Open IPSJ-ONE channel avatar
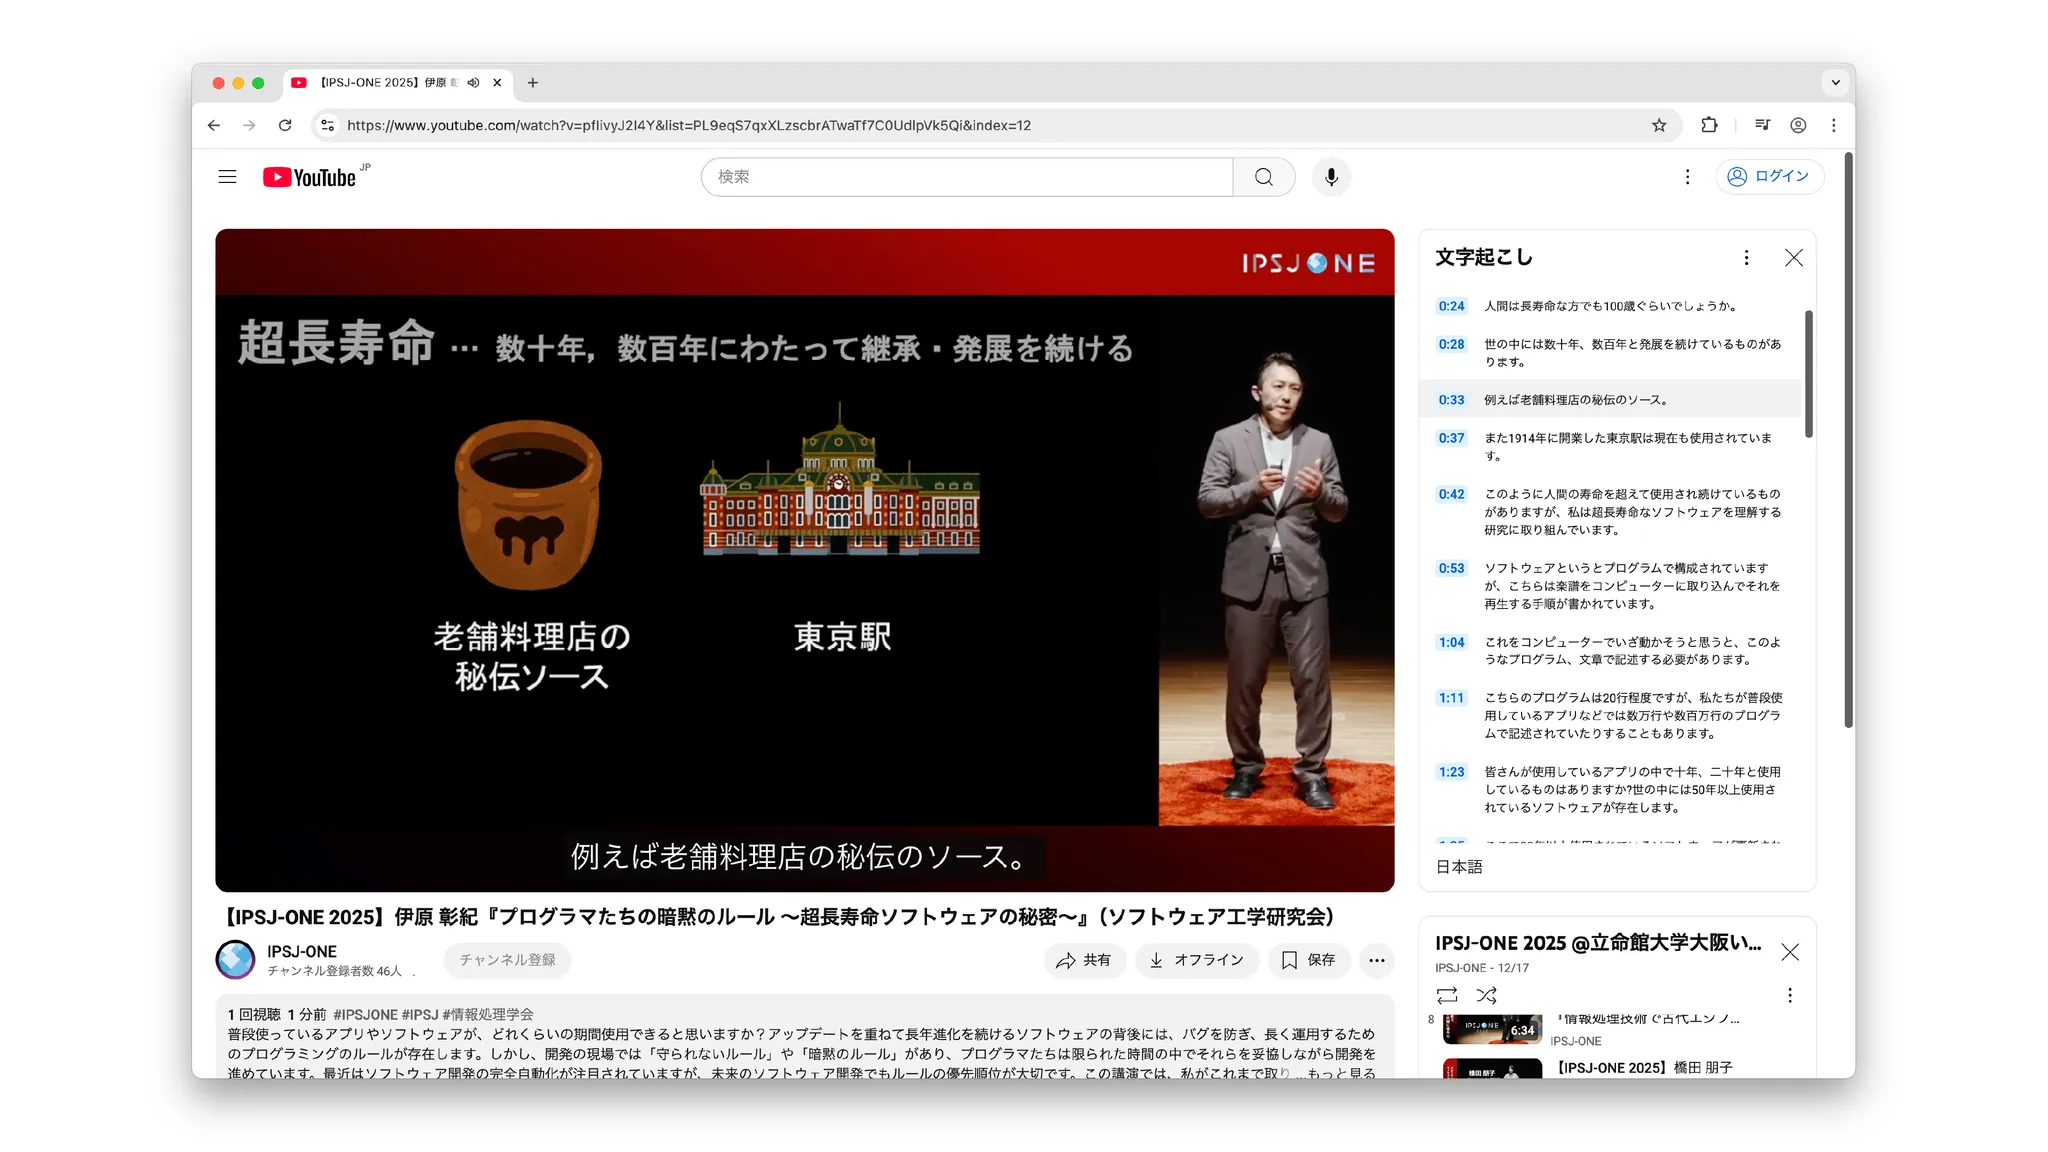Screen dimensions: 2048x1152 click(236, 960)
